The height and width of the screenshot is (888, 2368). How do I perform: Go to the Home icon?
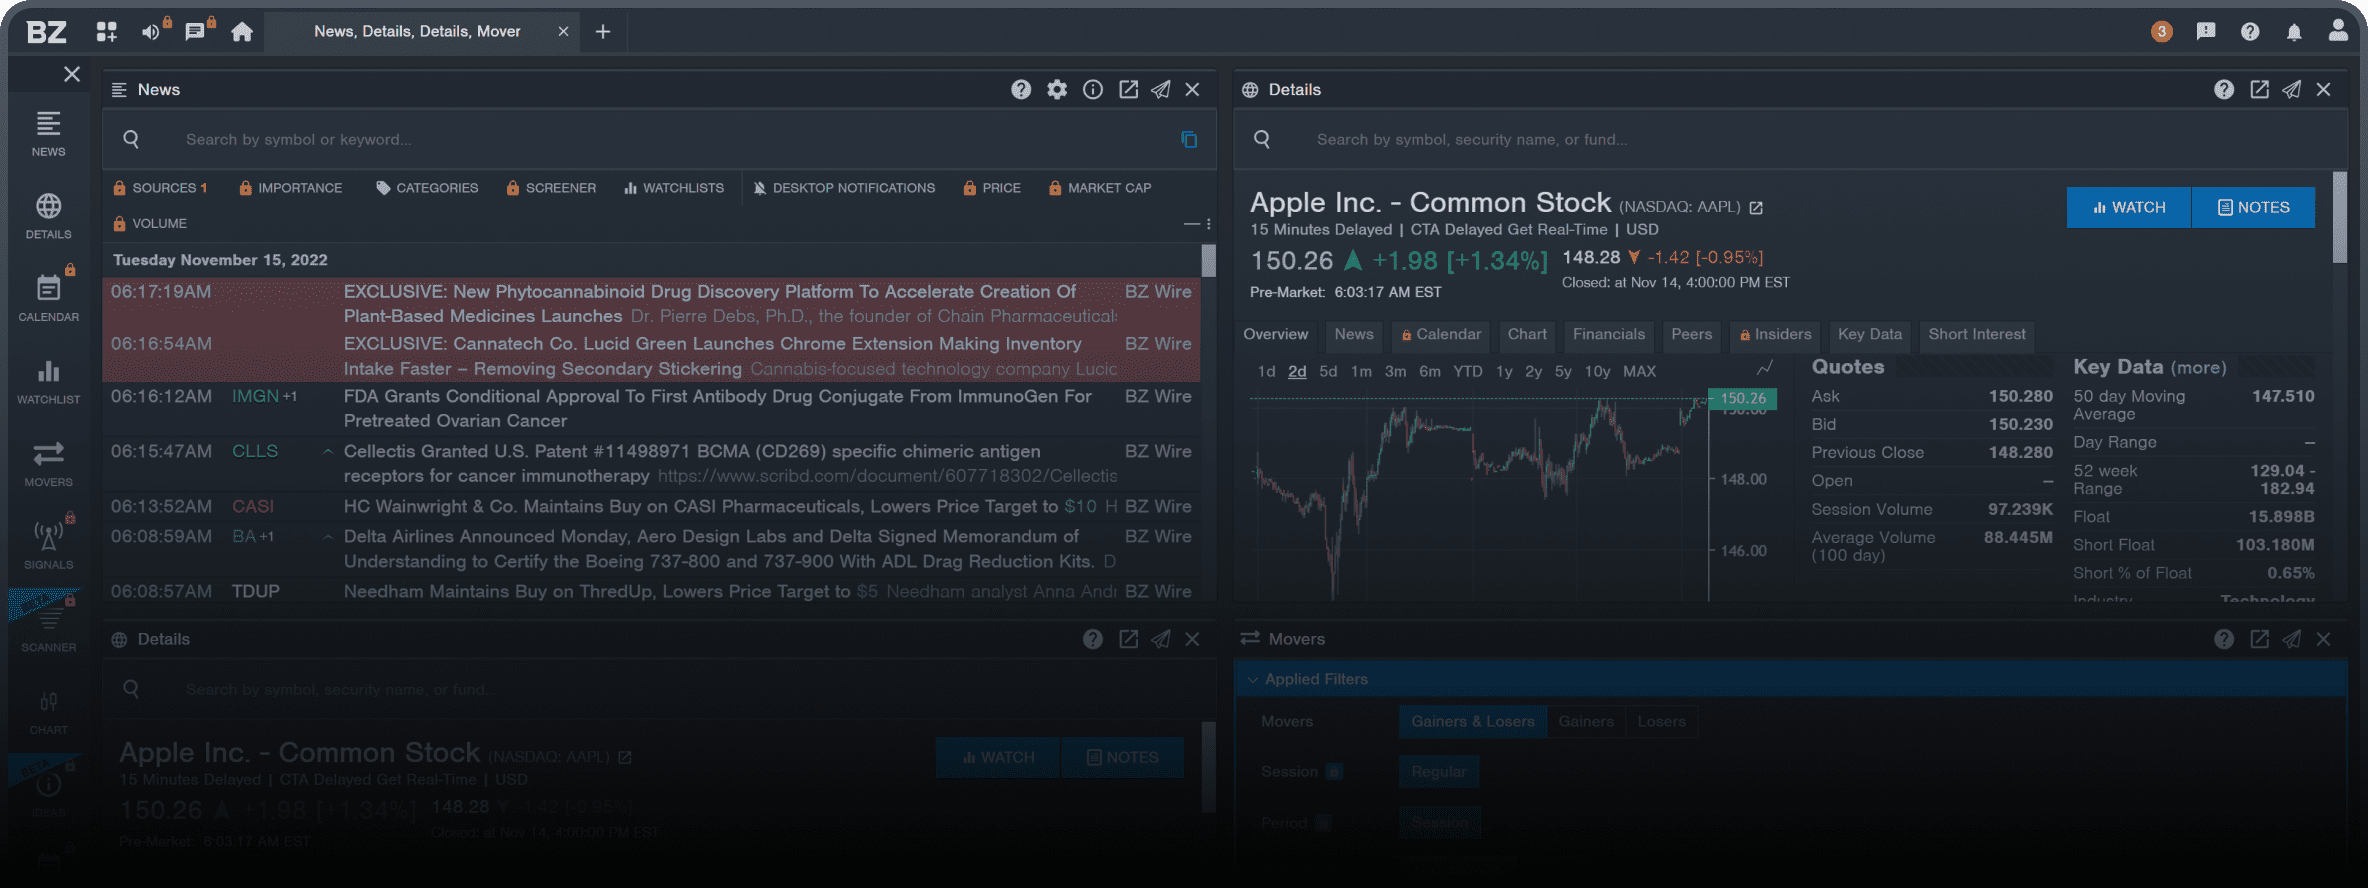(241, 32)
